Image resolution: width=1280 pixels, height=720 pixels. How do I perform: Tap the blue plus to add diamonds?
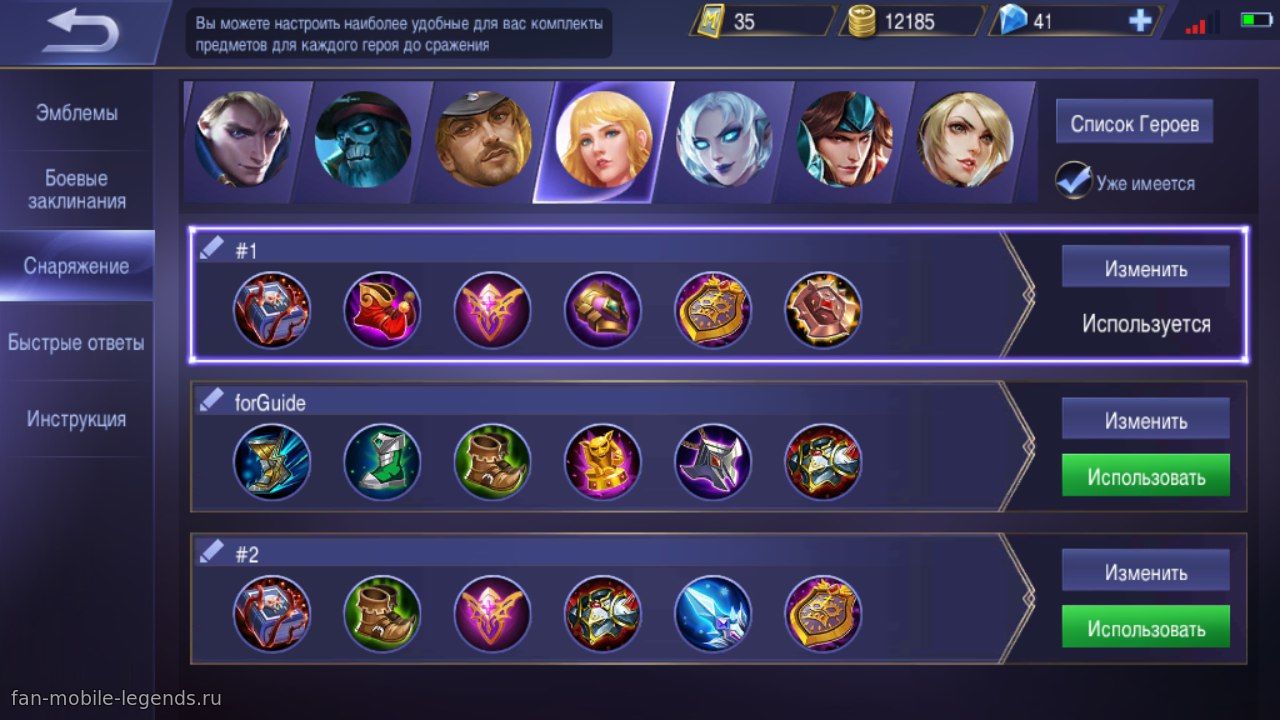1139,21
